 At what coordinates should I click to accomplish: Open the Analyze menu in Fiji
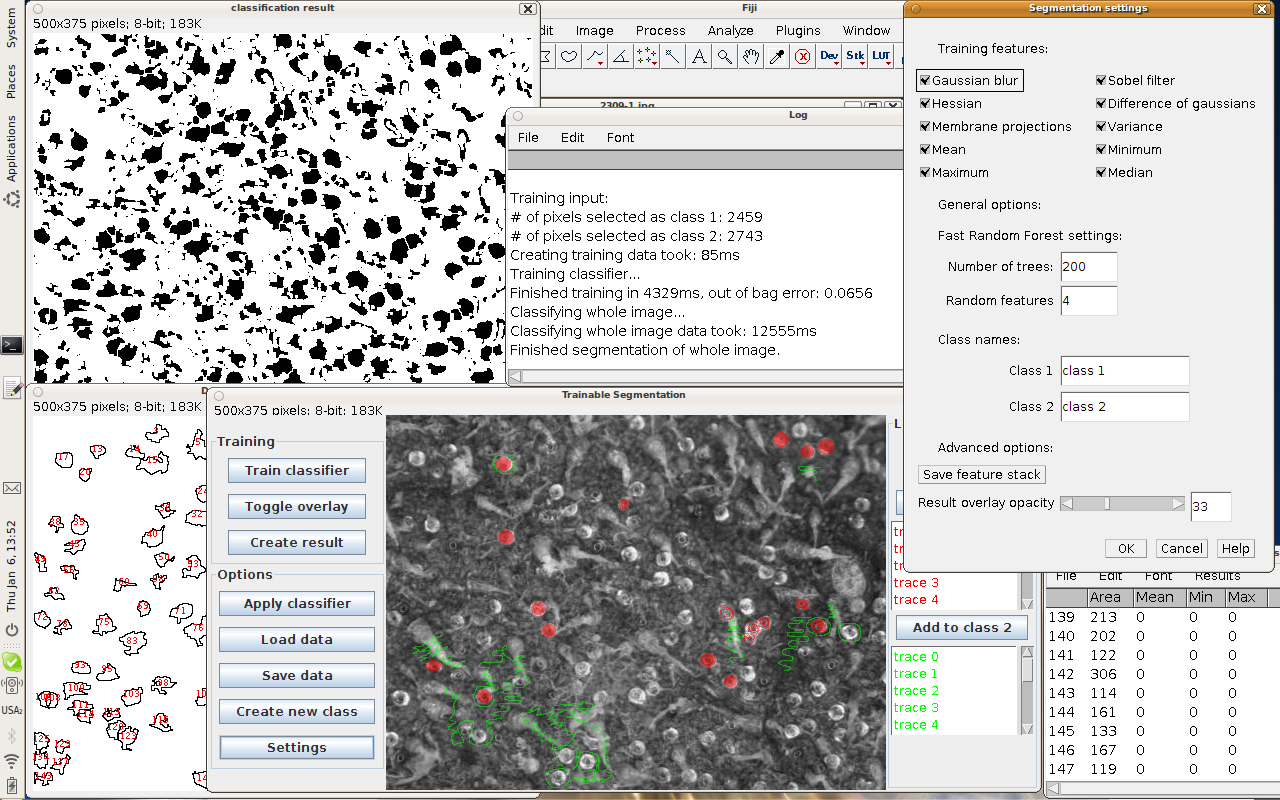click(730, 30)
